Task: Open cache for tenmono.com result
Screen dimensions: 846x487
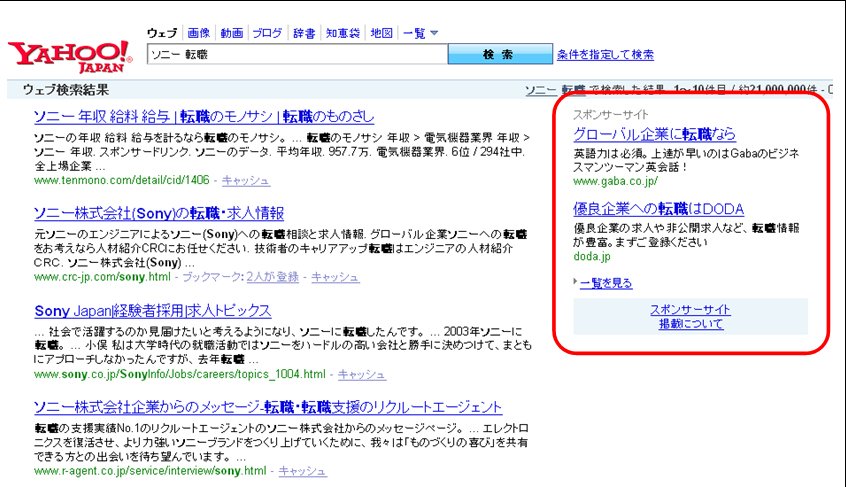Action: pos(245,180)
